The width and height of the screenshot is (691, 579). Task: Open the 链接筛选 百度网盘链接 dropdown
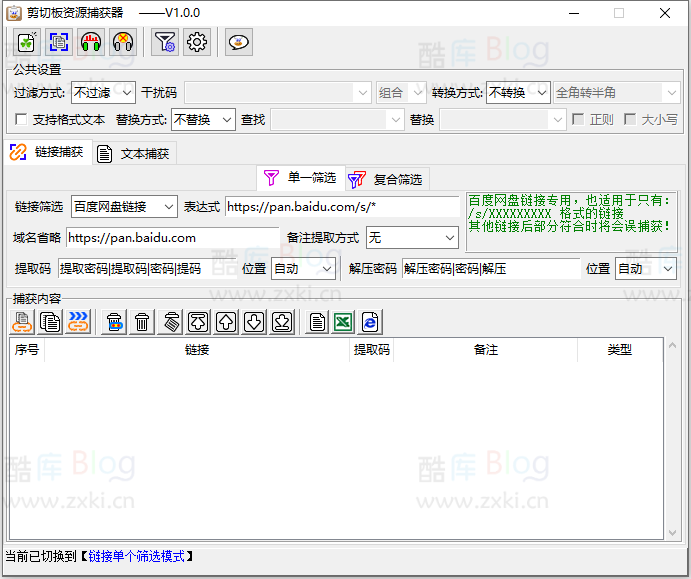tap(124, 206)
